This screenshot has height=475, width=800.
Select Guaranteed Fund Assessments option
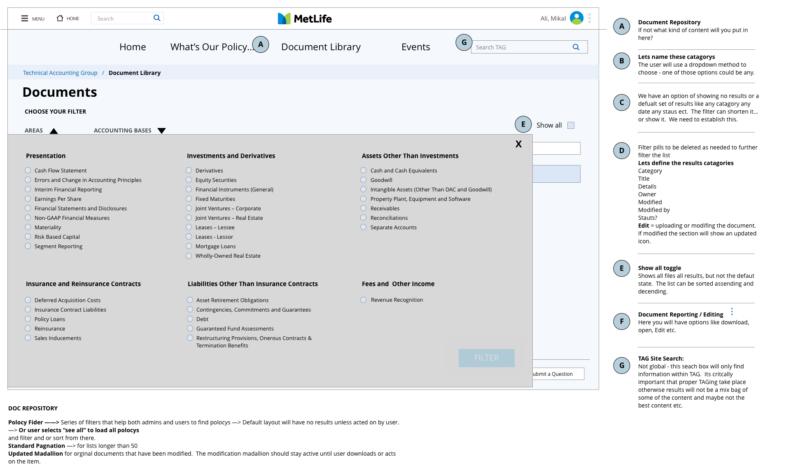pos(190,328)
